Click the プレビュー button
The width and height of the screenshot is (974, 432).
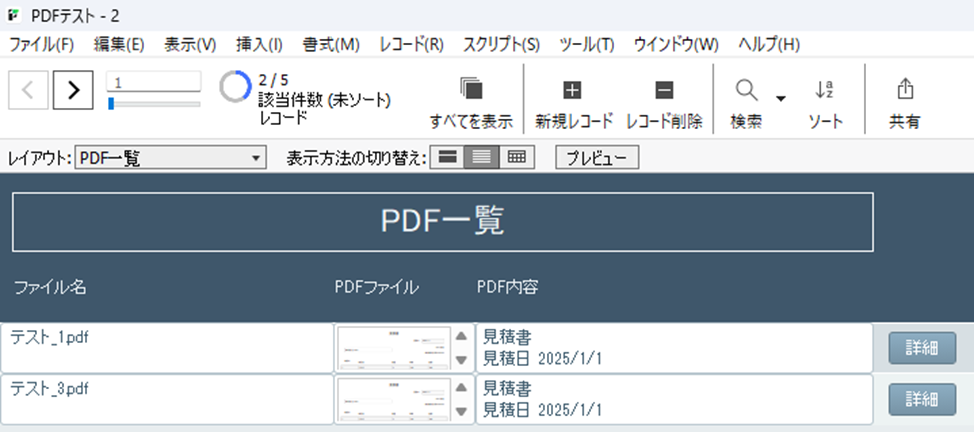(x=597, y=158)
